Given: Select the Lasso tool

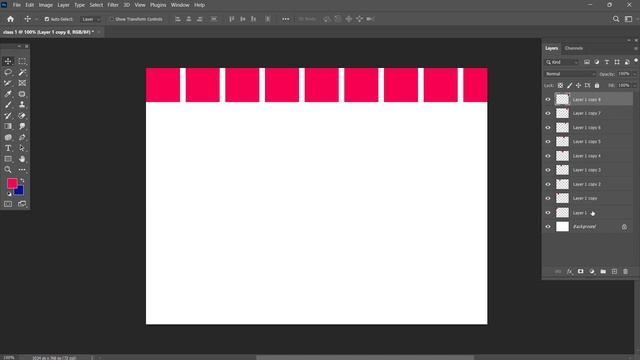Looking at the screenshot, I should (8, 72).
